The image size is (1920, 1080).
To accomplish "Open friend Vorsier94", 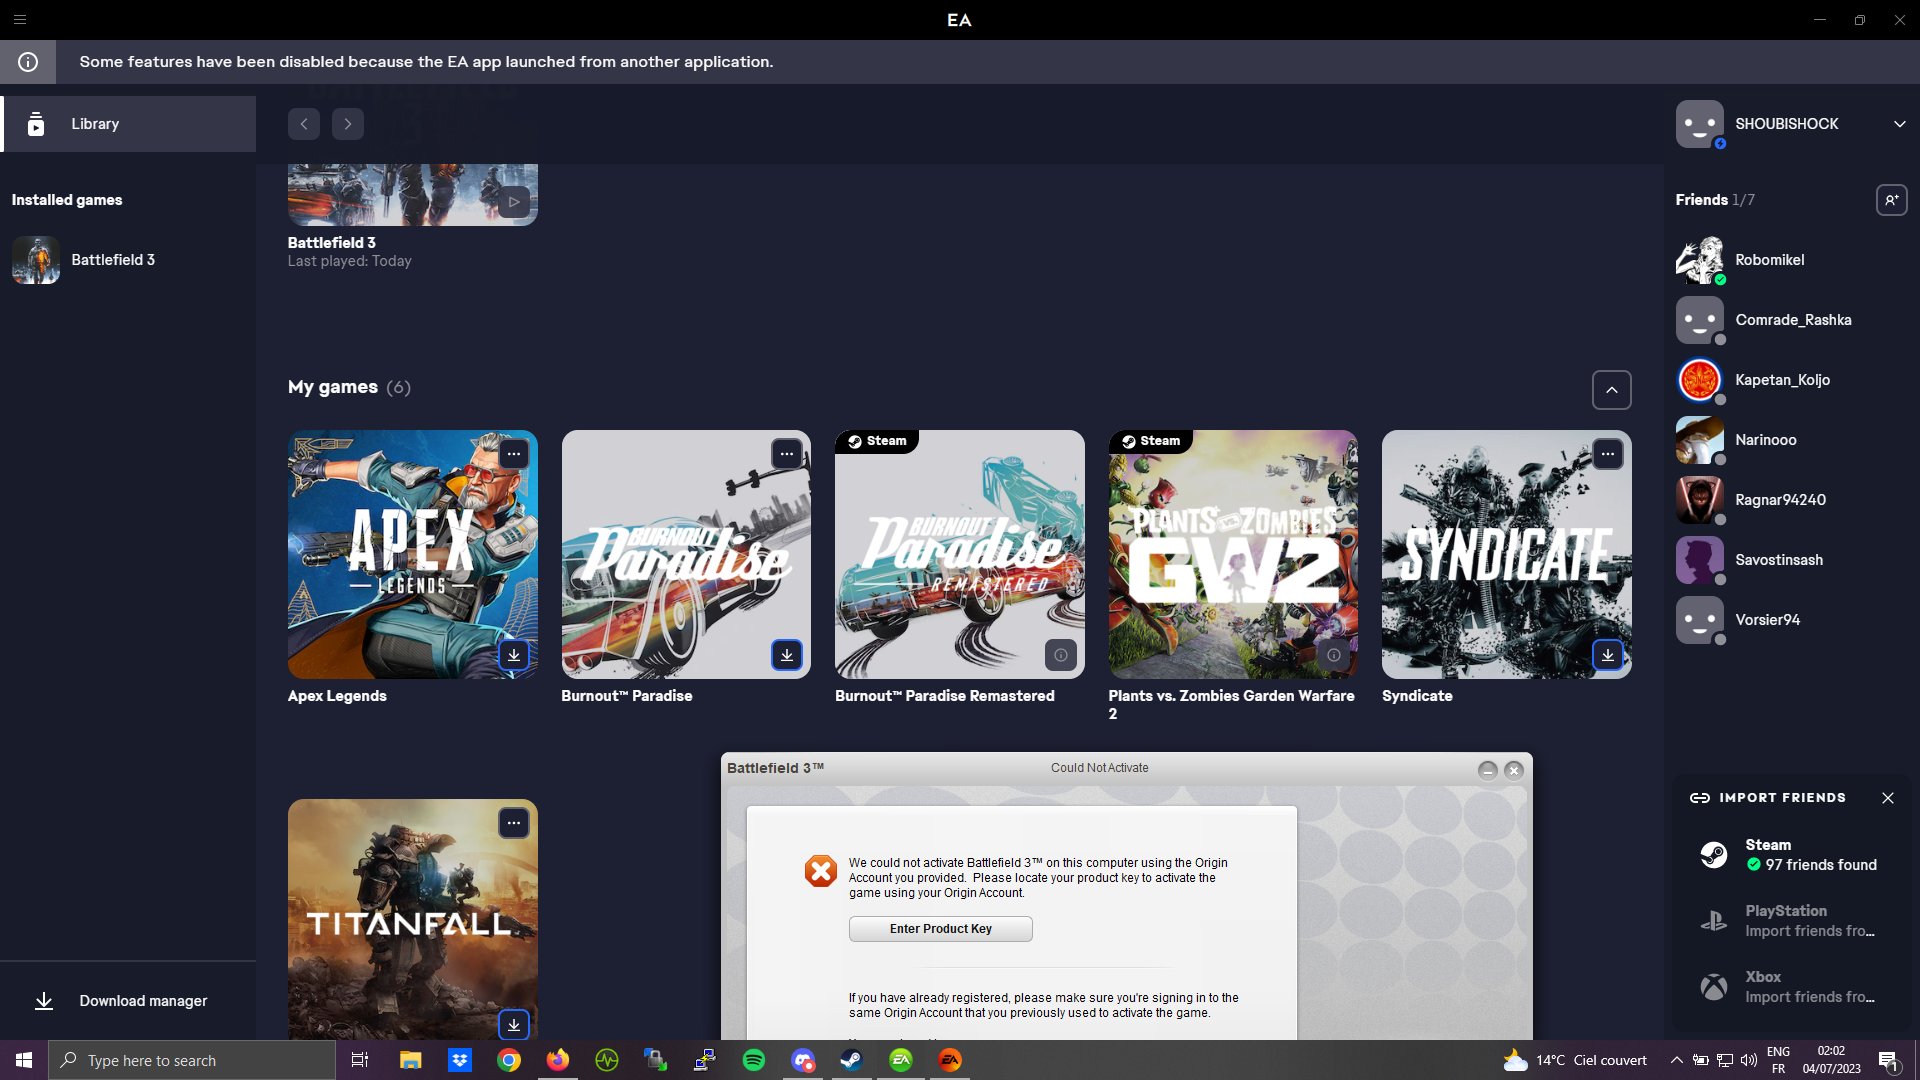I will coord(1790,620).
